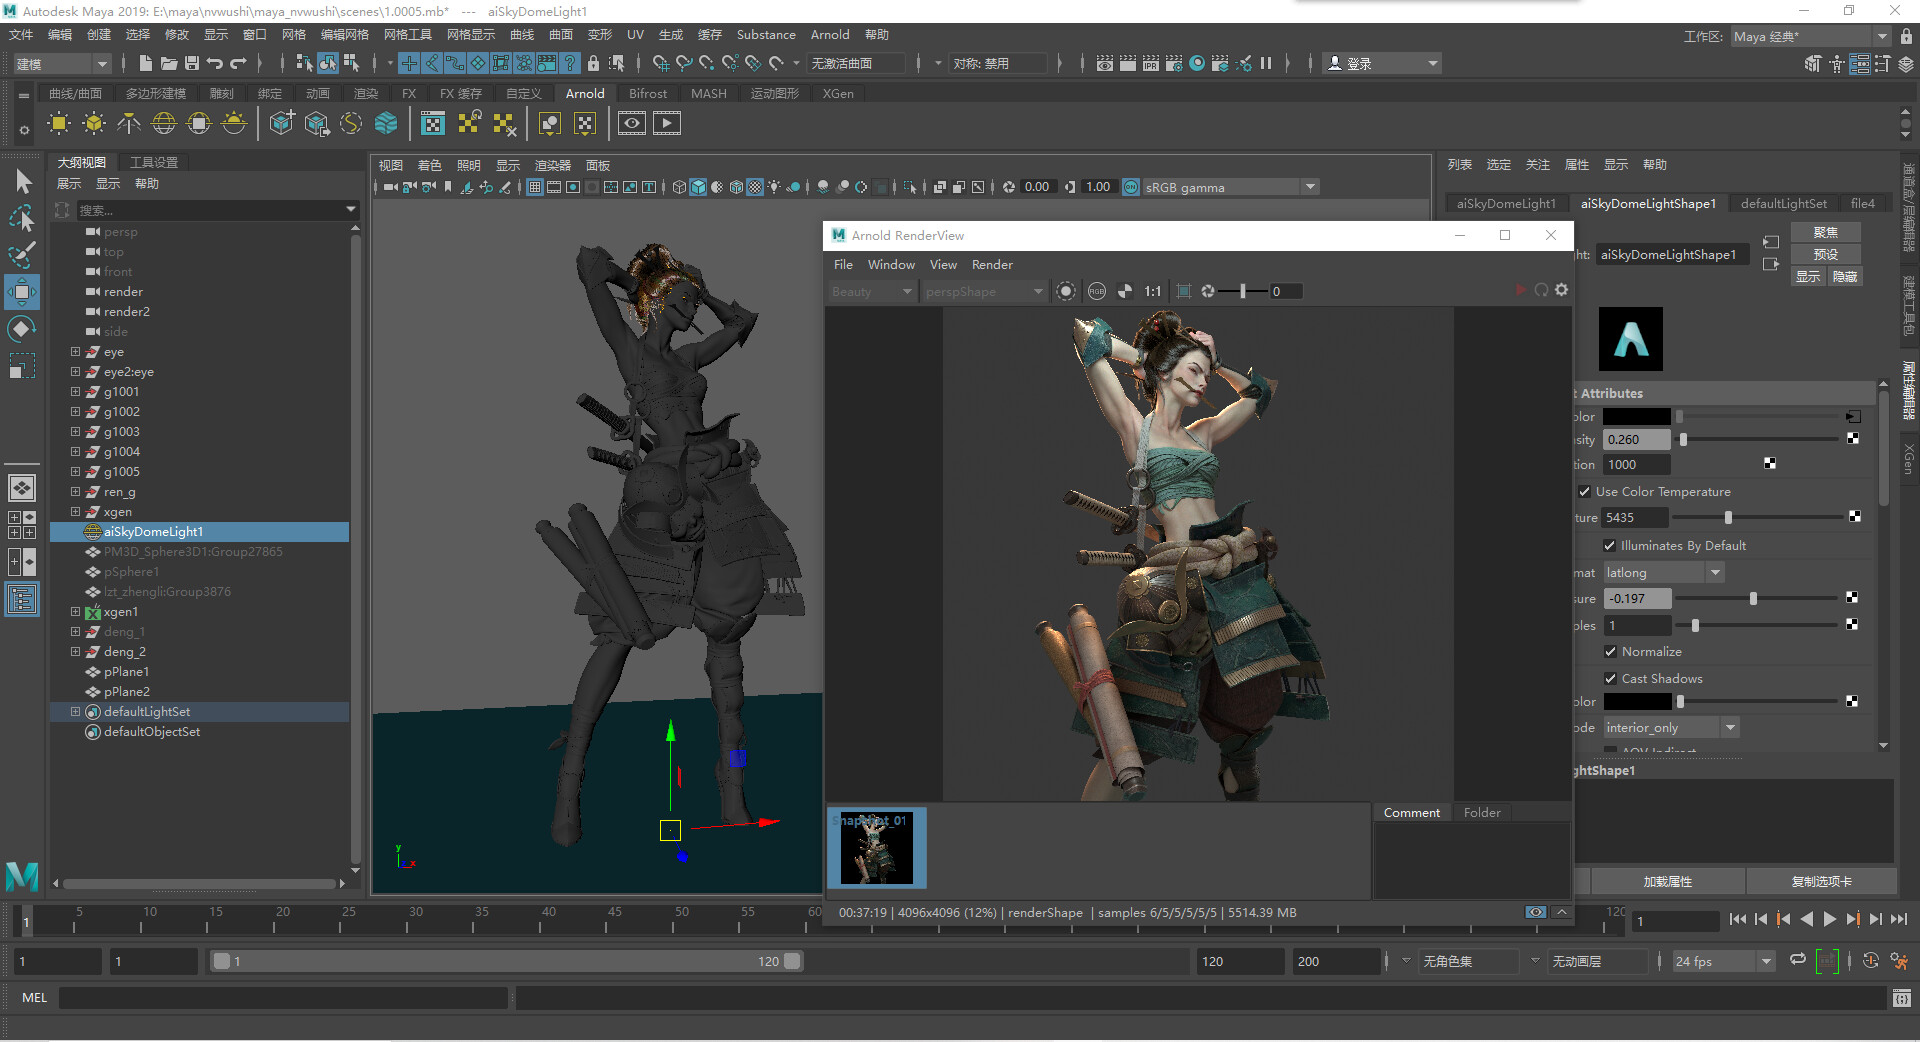This screenshot has width=1920, height=1042.
Task: Click the Arnold skydome light shelf icon
Action: (164, 124)
